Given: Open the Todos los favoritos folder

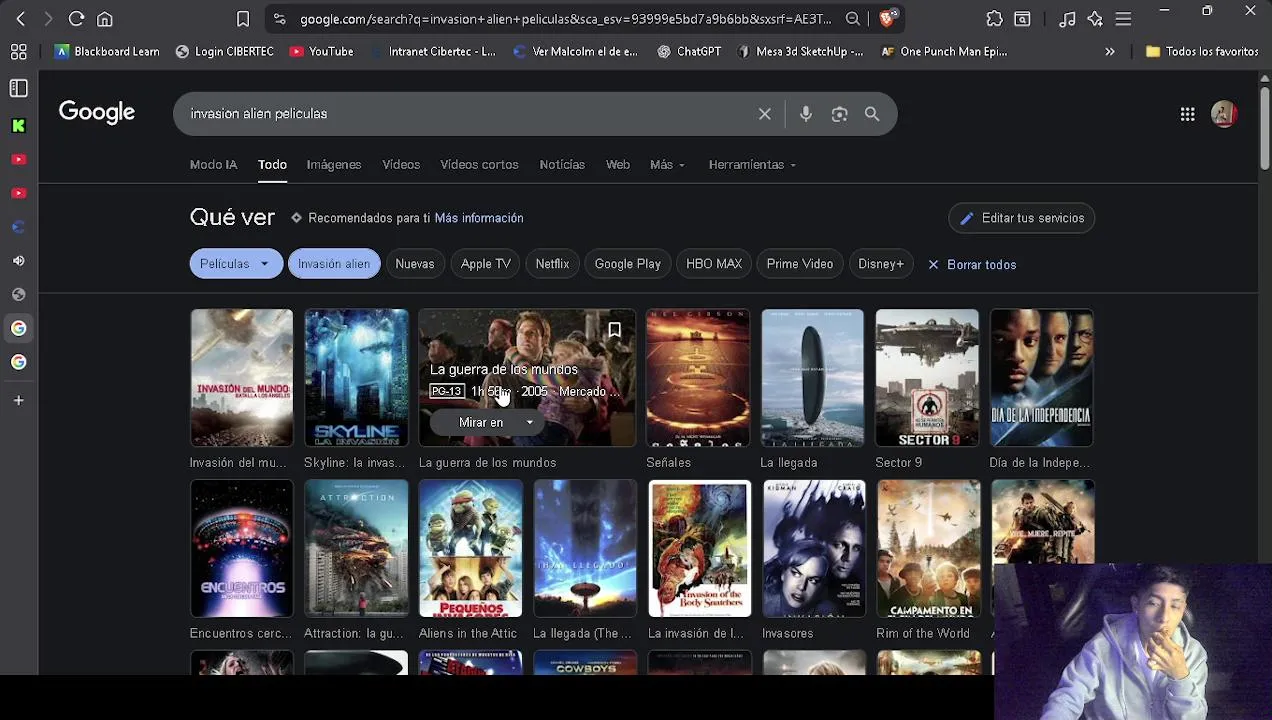Looking at the screenshot, I should [x=1202, y=52].
